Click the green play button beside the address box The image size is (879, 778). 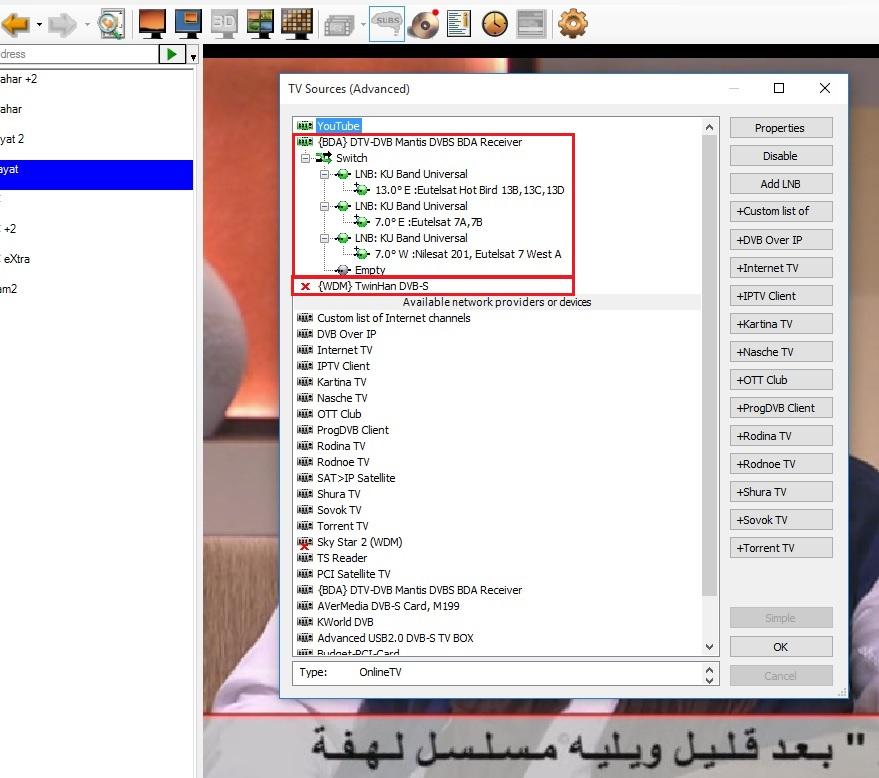[172, 54]
